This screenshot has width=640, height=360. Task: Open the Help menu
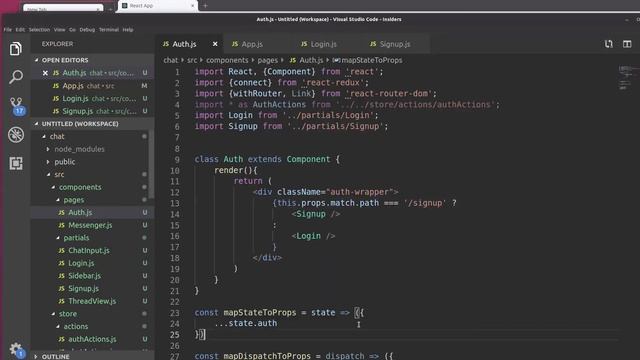(128, 29)
